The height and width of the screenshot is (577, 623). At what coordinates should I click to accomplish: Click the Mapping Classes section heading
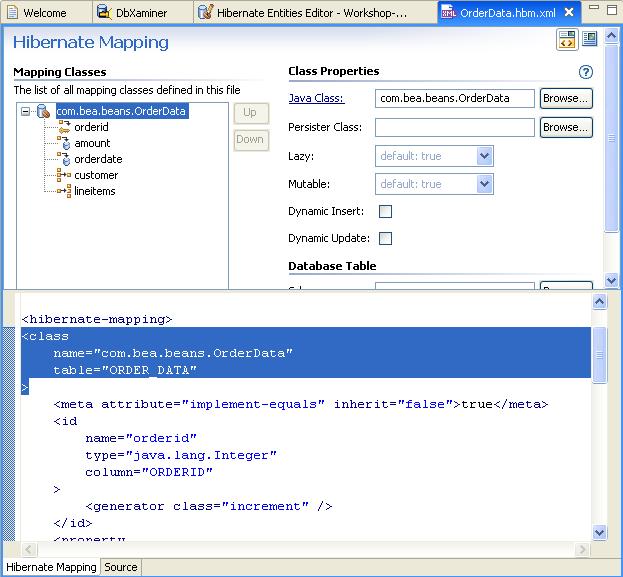coord(60,72)
